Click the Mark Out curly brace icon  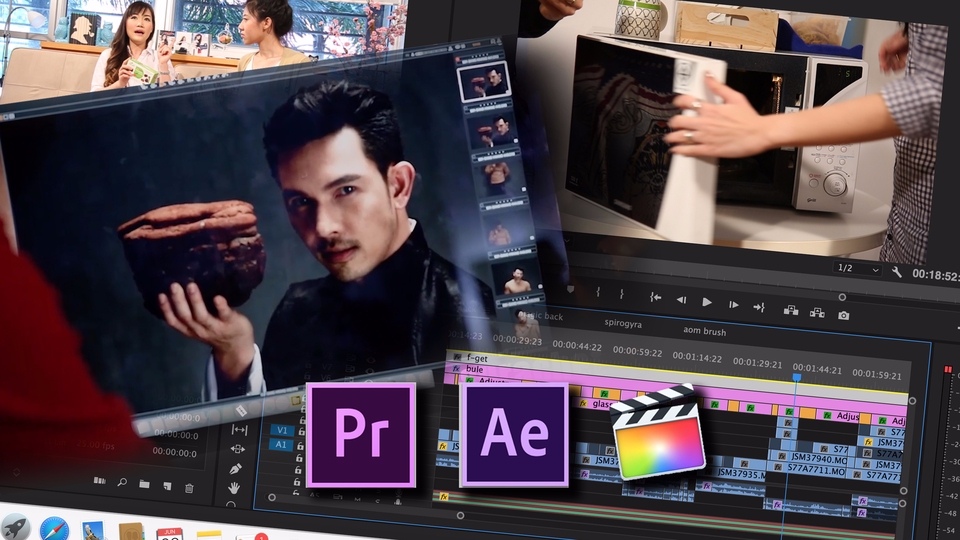[621, 294]
